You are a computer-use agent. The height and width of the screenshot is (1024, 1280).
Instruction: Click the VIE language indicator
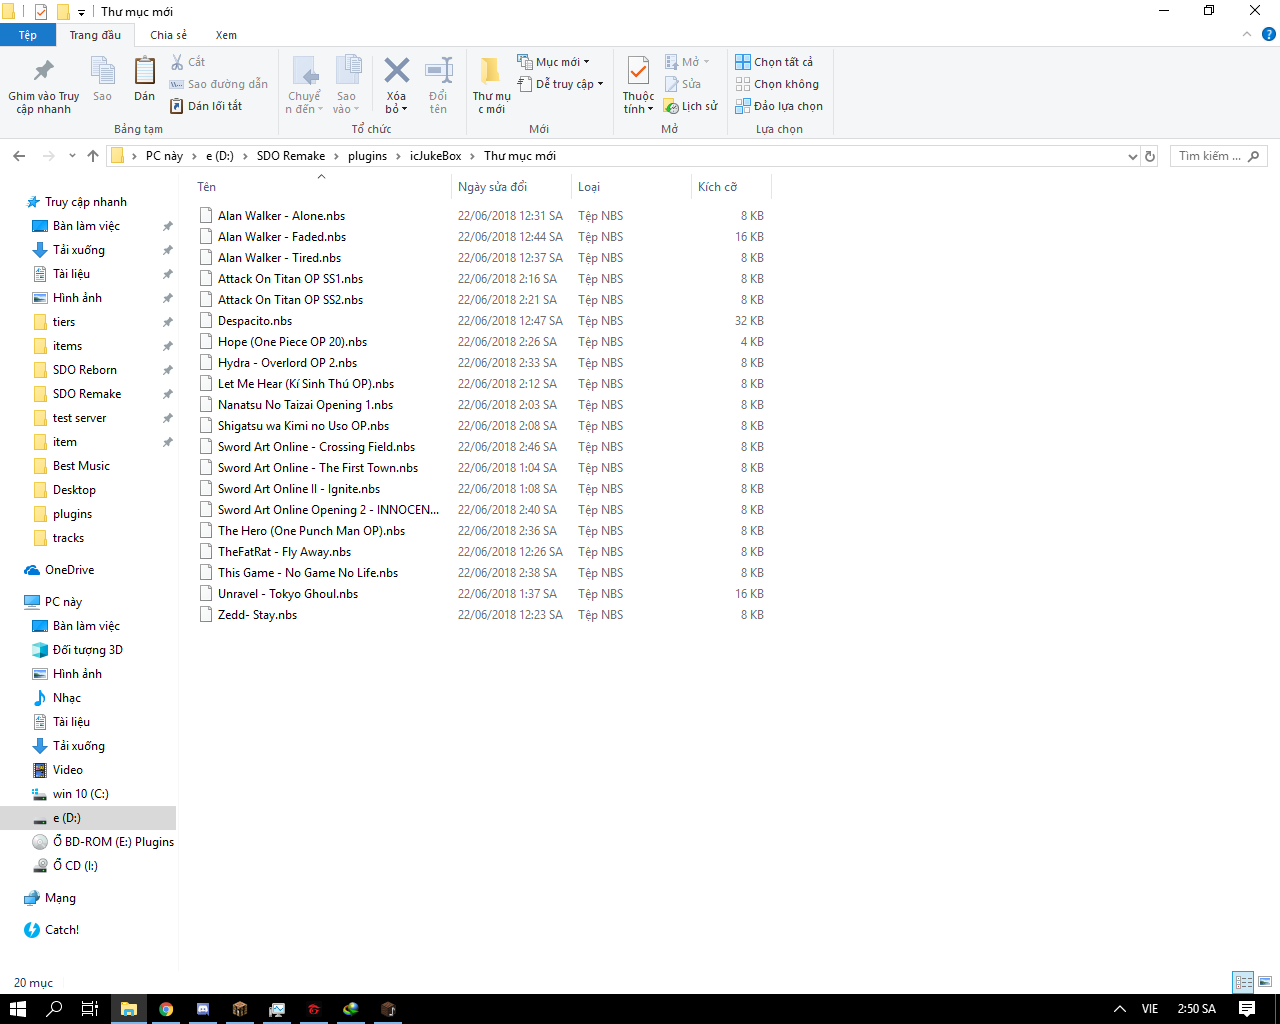(1150, 1009)
